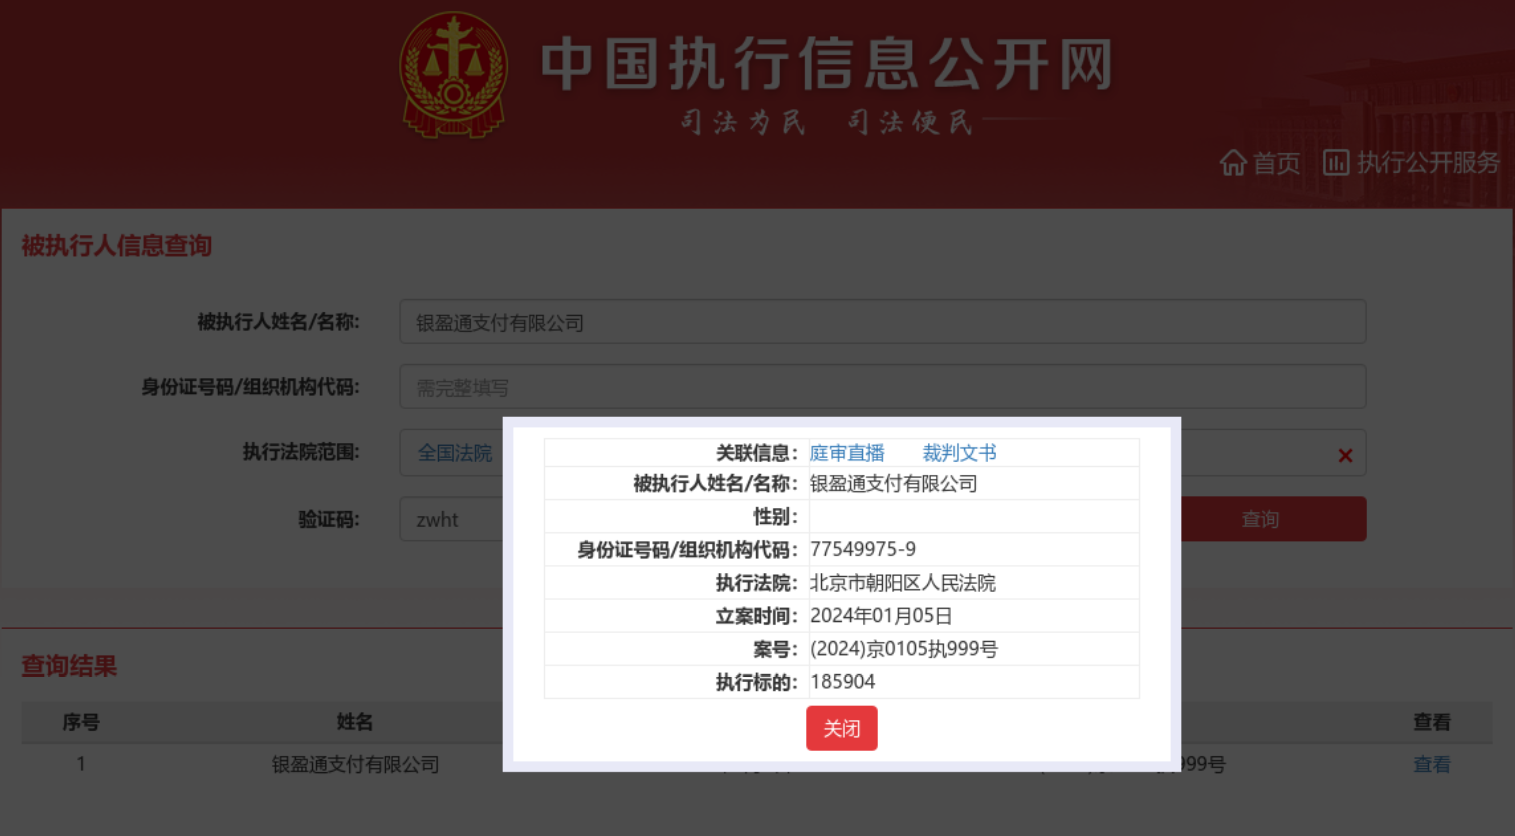Screen dimensions: 1515x836
Task: Open the 全国法院 court scope selector
Action: [x=455, y=453]
